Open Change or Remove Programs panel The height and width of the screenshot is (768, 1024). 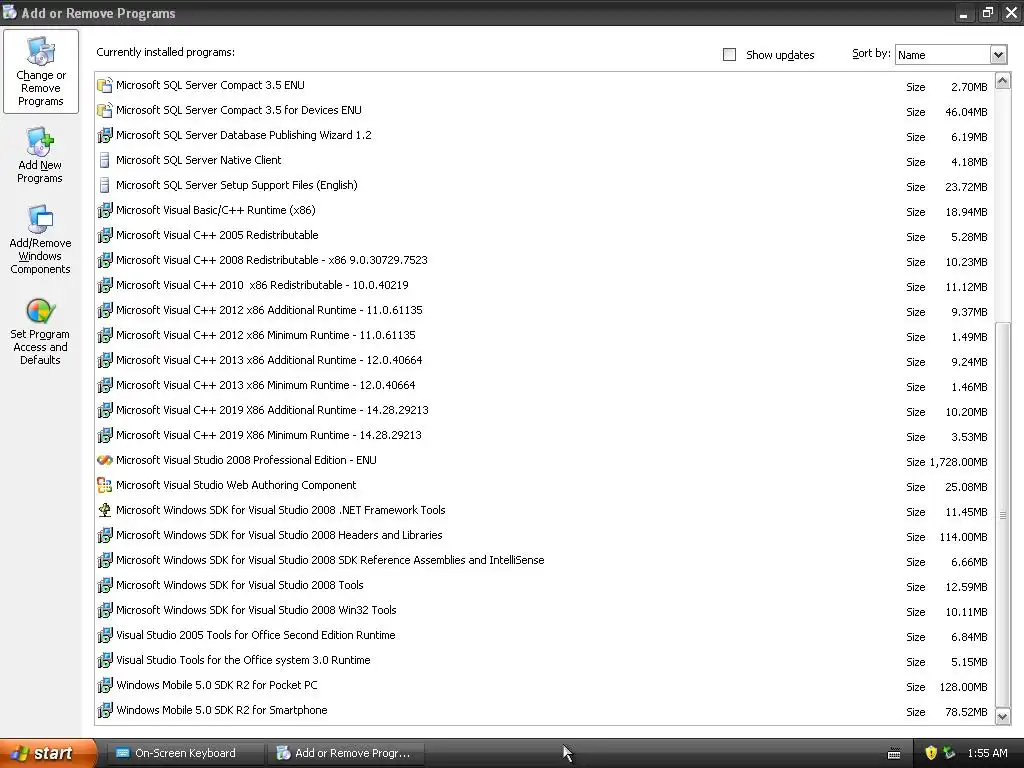click(x=40, y=71)
